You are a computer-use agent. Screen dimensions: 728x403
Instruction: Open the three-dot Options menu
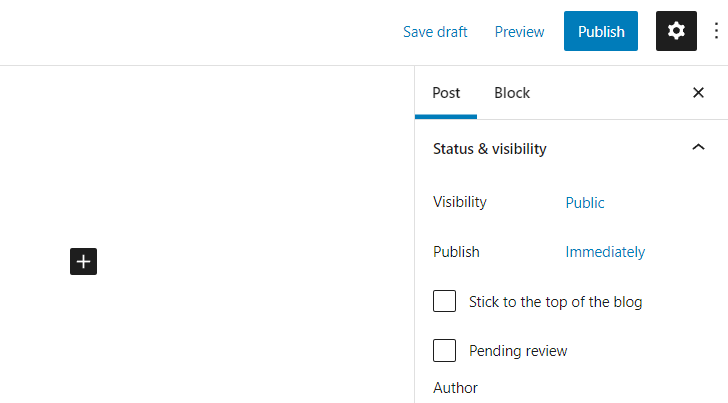tap(716, 31)
